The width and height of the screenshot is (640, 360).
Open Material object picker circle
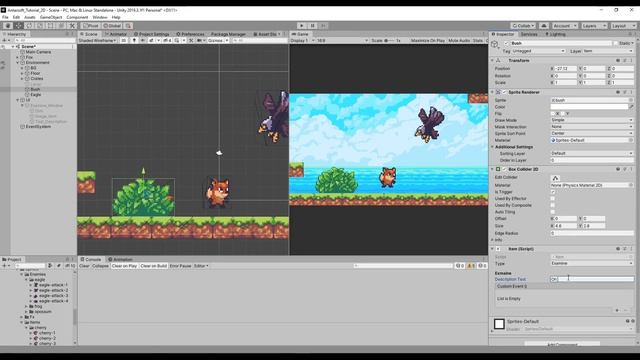(631, 140)
